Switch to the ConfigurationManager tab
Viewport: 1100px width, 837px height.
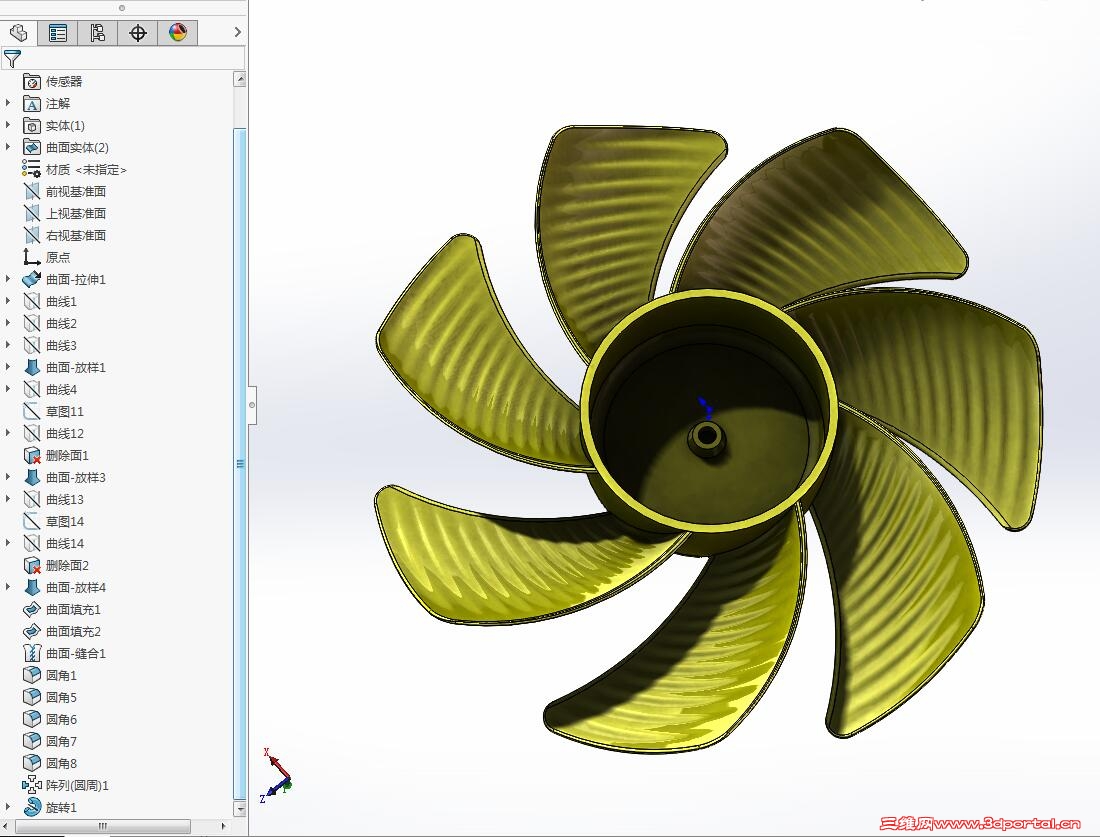point(98,32)
